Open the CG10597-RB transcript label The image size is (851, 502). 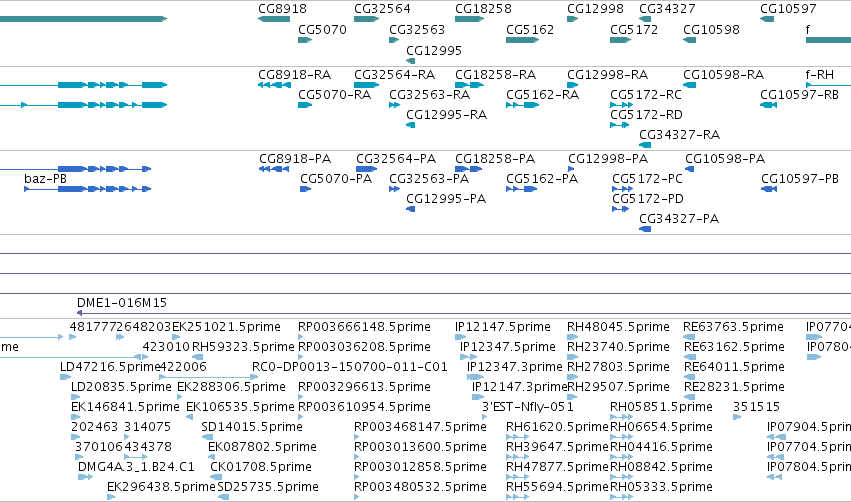coord(799,94)
